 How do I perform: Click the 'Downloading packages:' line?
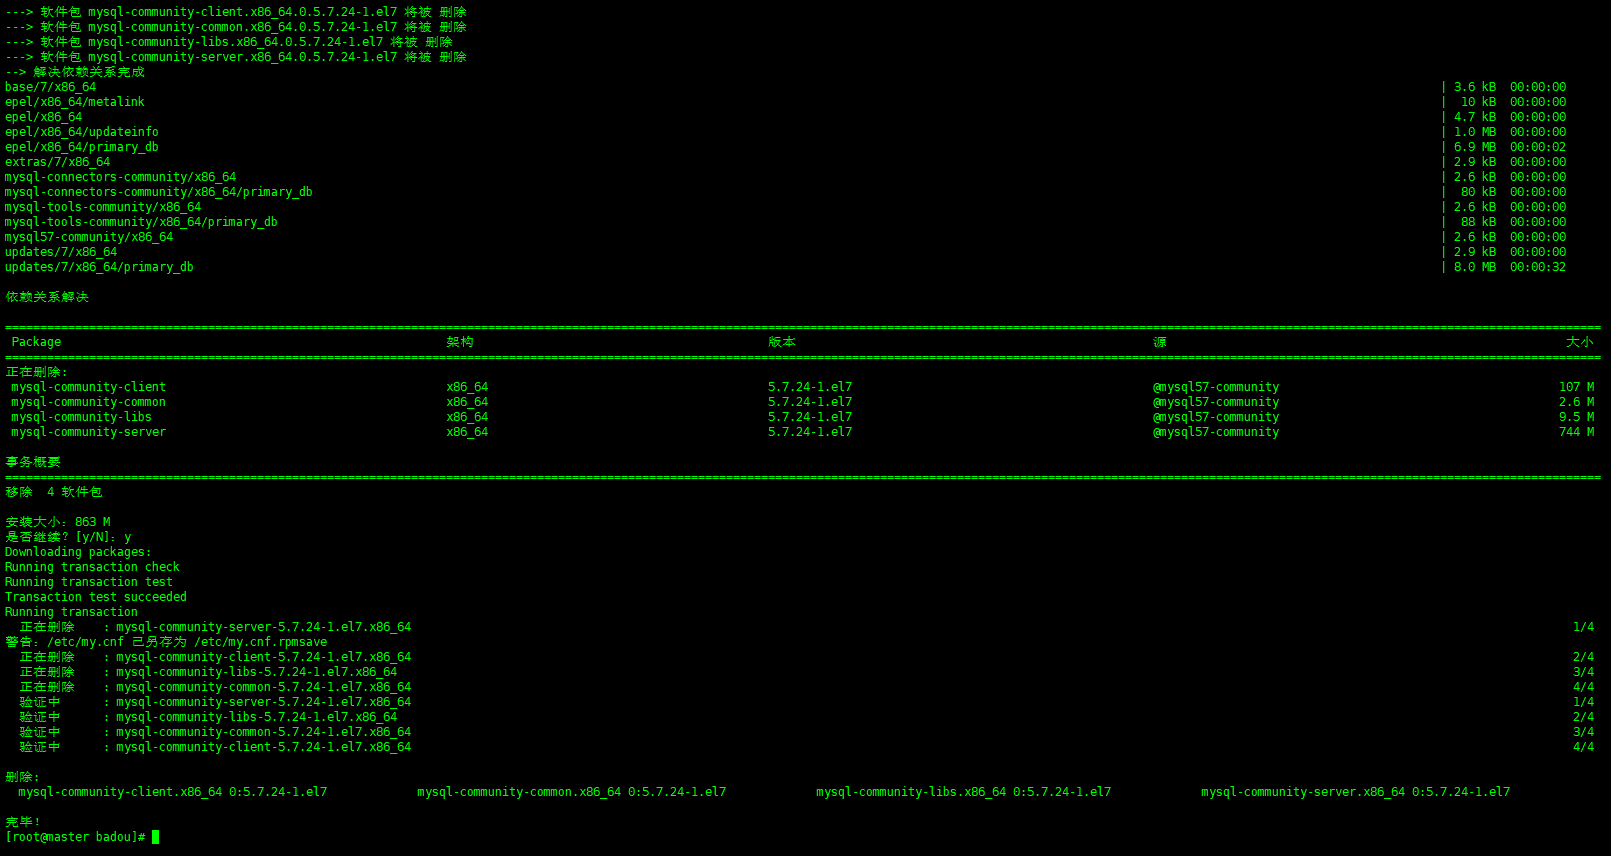click(78, 552)
